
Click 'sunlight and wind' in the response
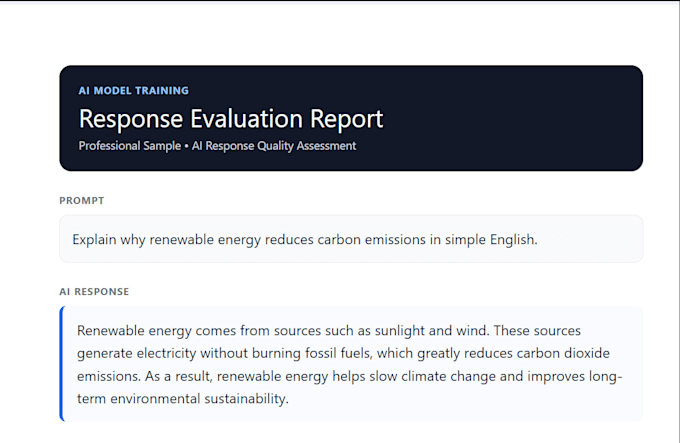(432, 331)
